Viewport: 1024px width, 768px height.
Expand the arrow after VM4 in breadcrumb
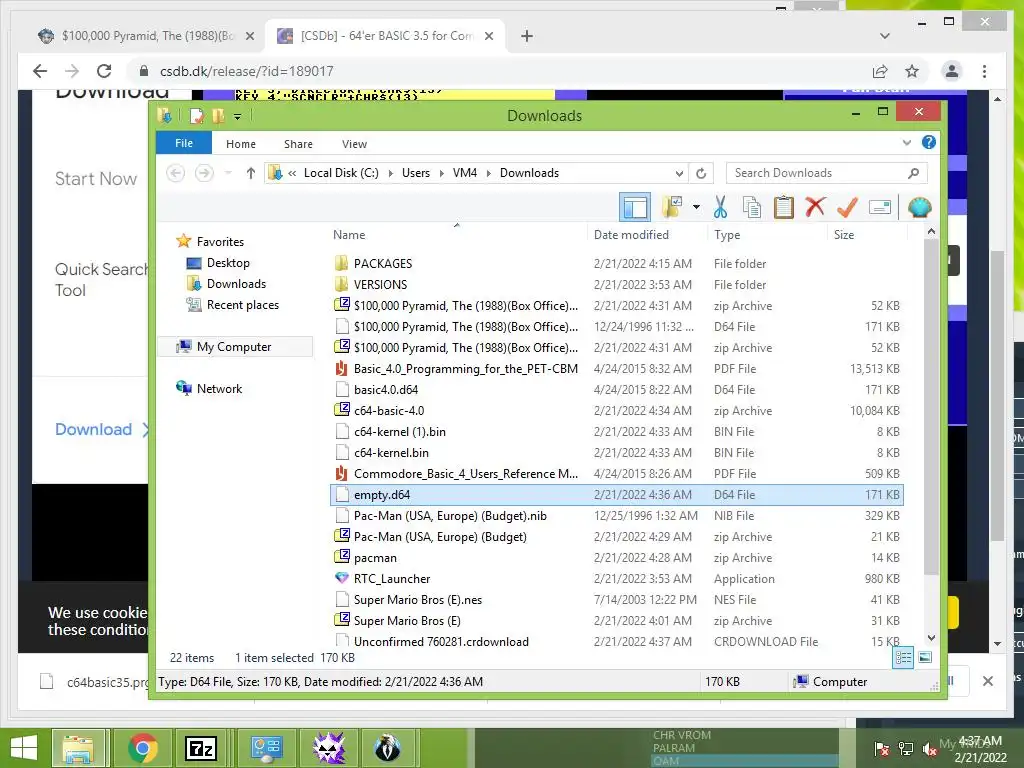pyautogui.click(x=488, y=173)
